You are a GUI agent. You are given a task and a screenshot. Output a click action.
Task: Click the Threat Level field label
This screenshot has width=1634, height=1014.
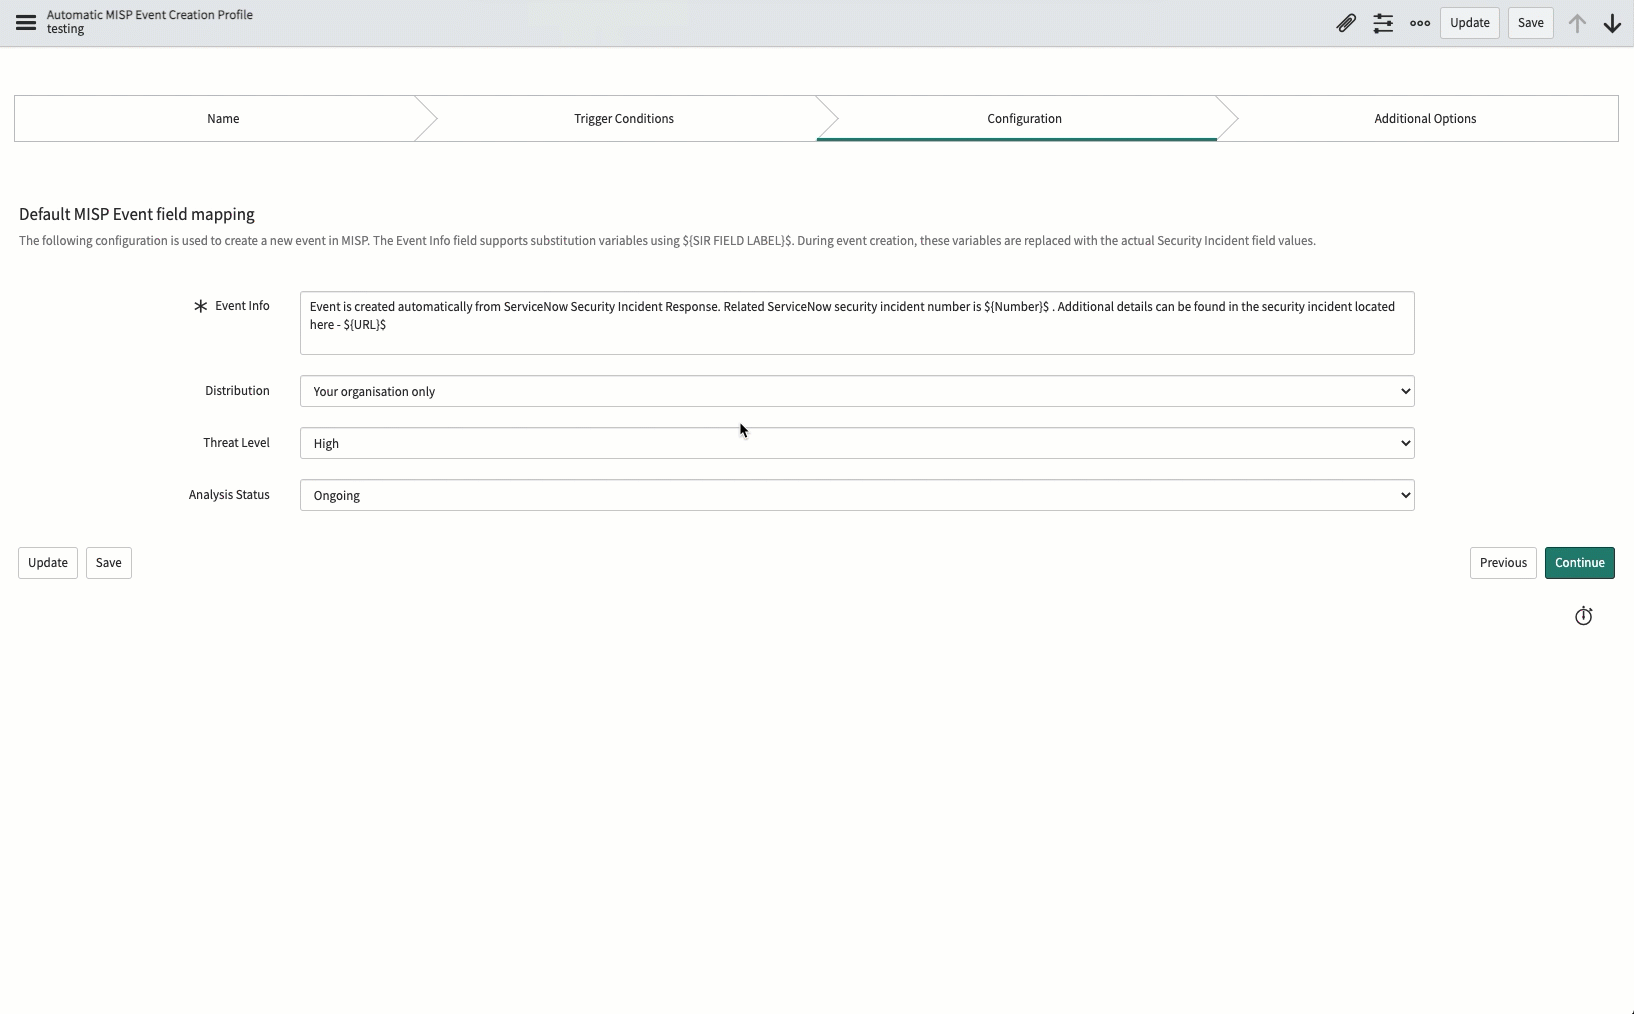[x=236, y=443]
